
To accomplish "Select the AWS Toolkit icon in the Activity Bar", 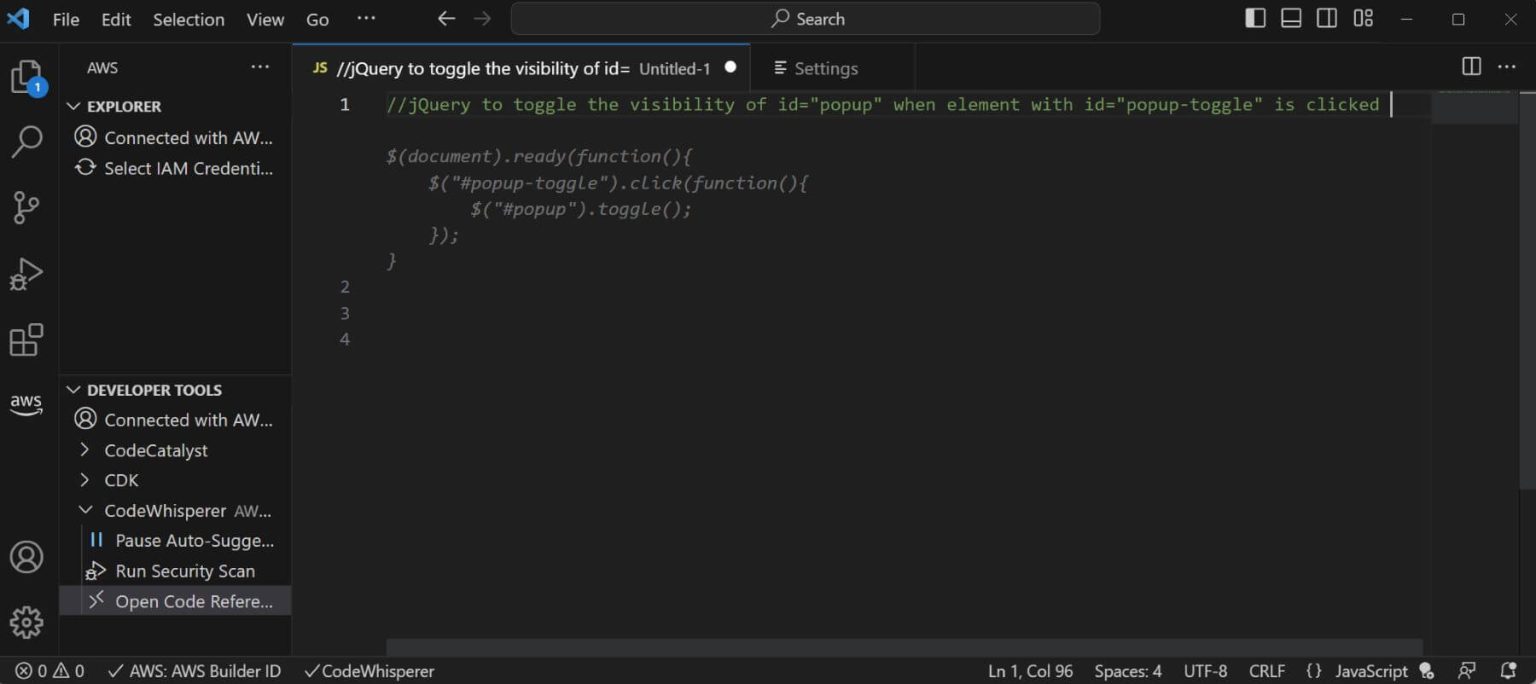I will (x=25, y=404).
